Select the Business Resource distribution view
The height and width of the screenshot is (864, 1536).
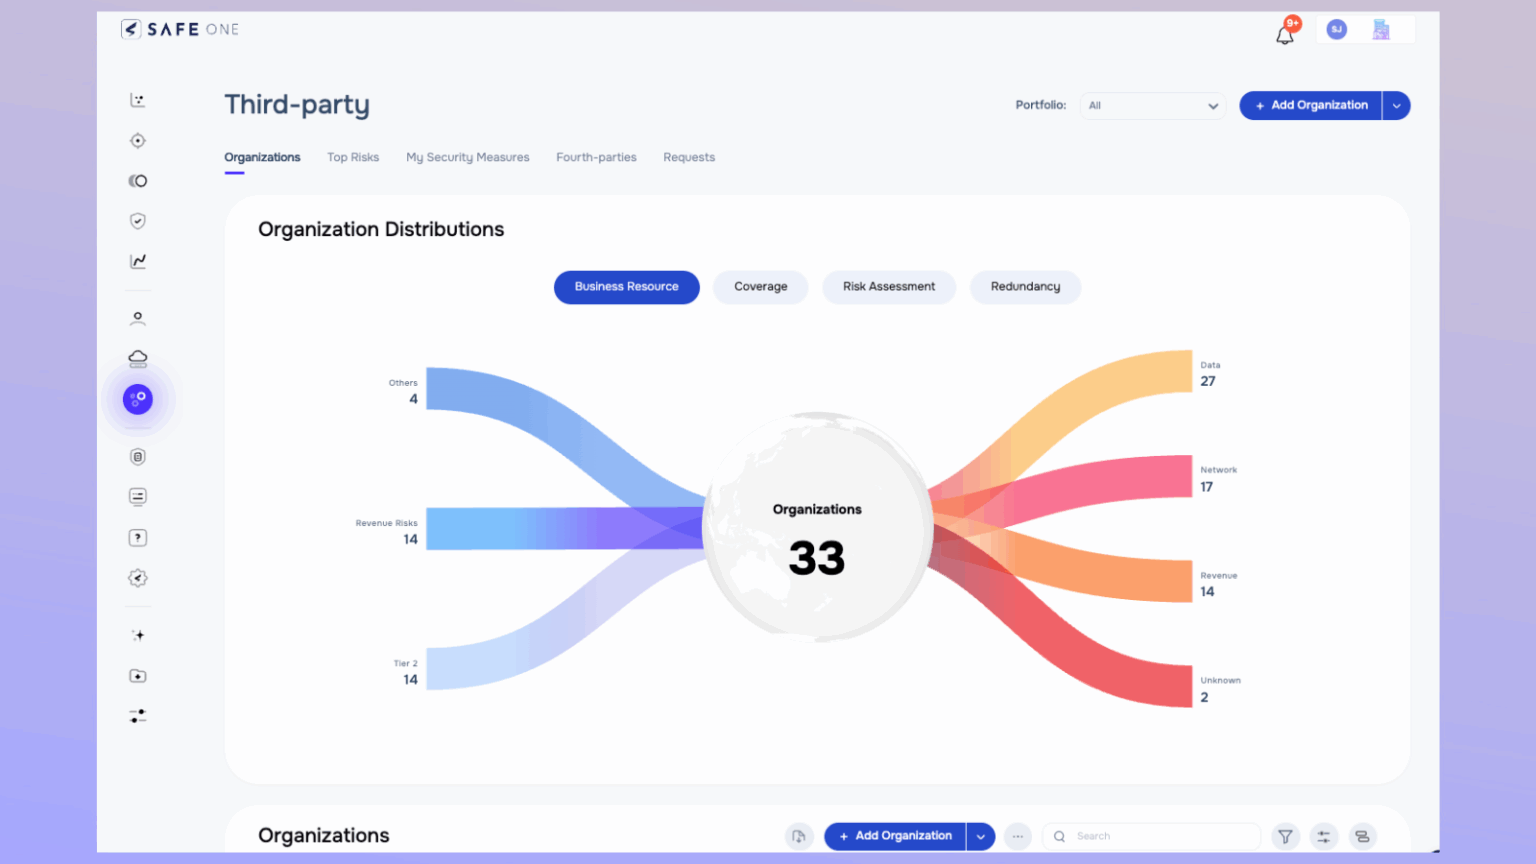[x=626, y=287]
